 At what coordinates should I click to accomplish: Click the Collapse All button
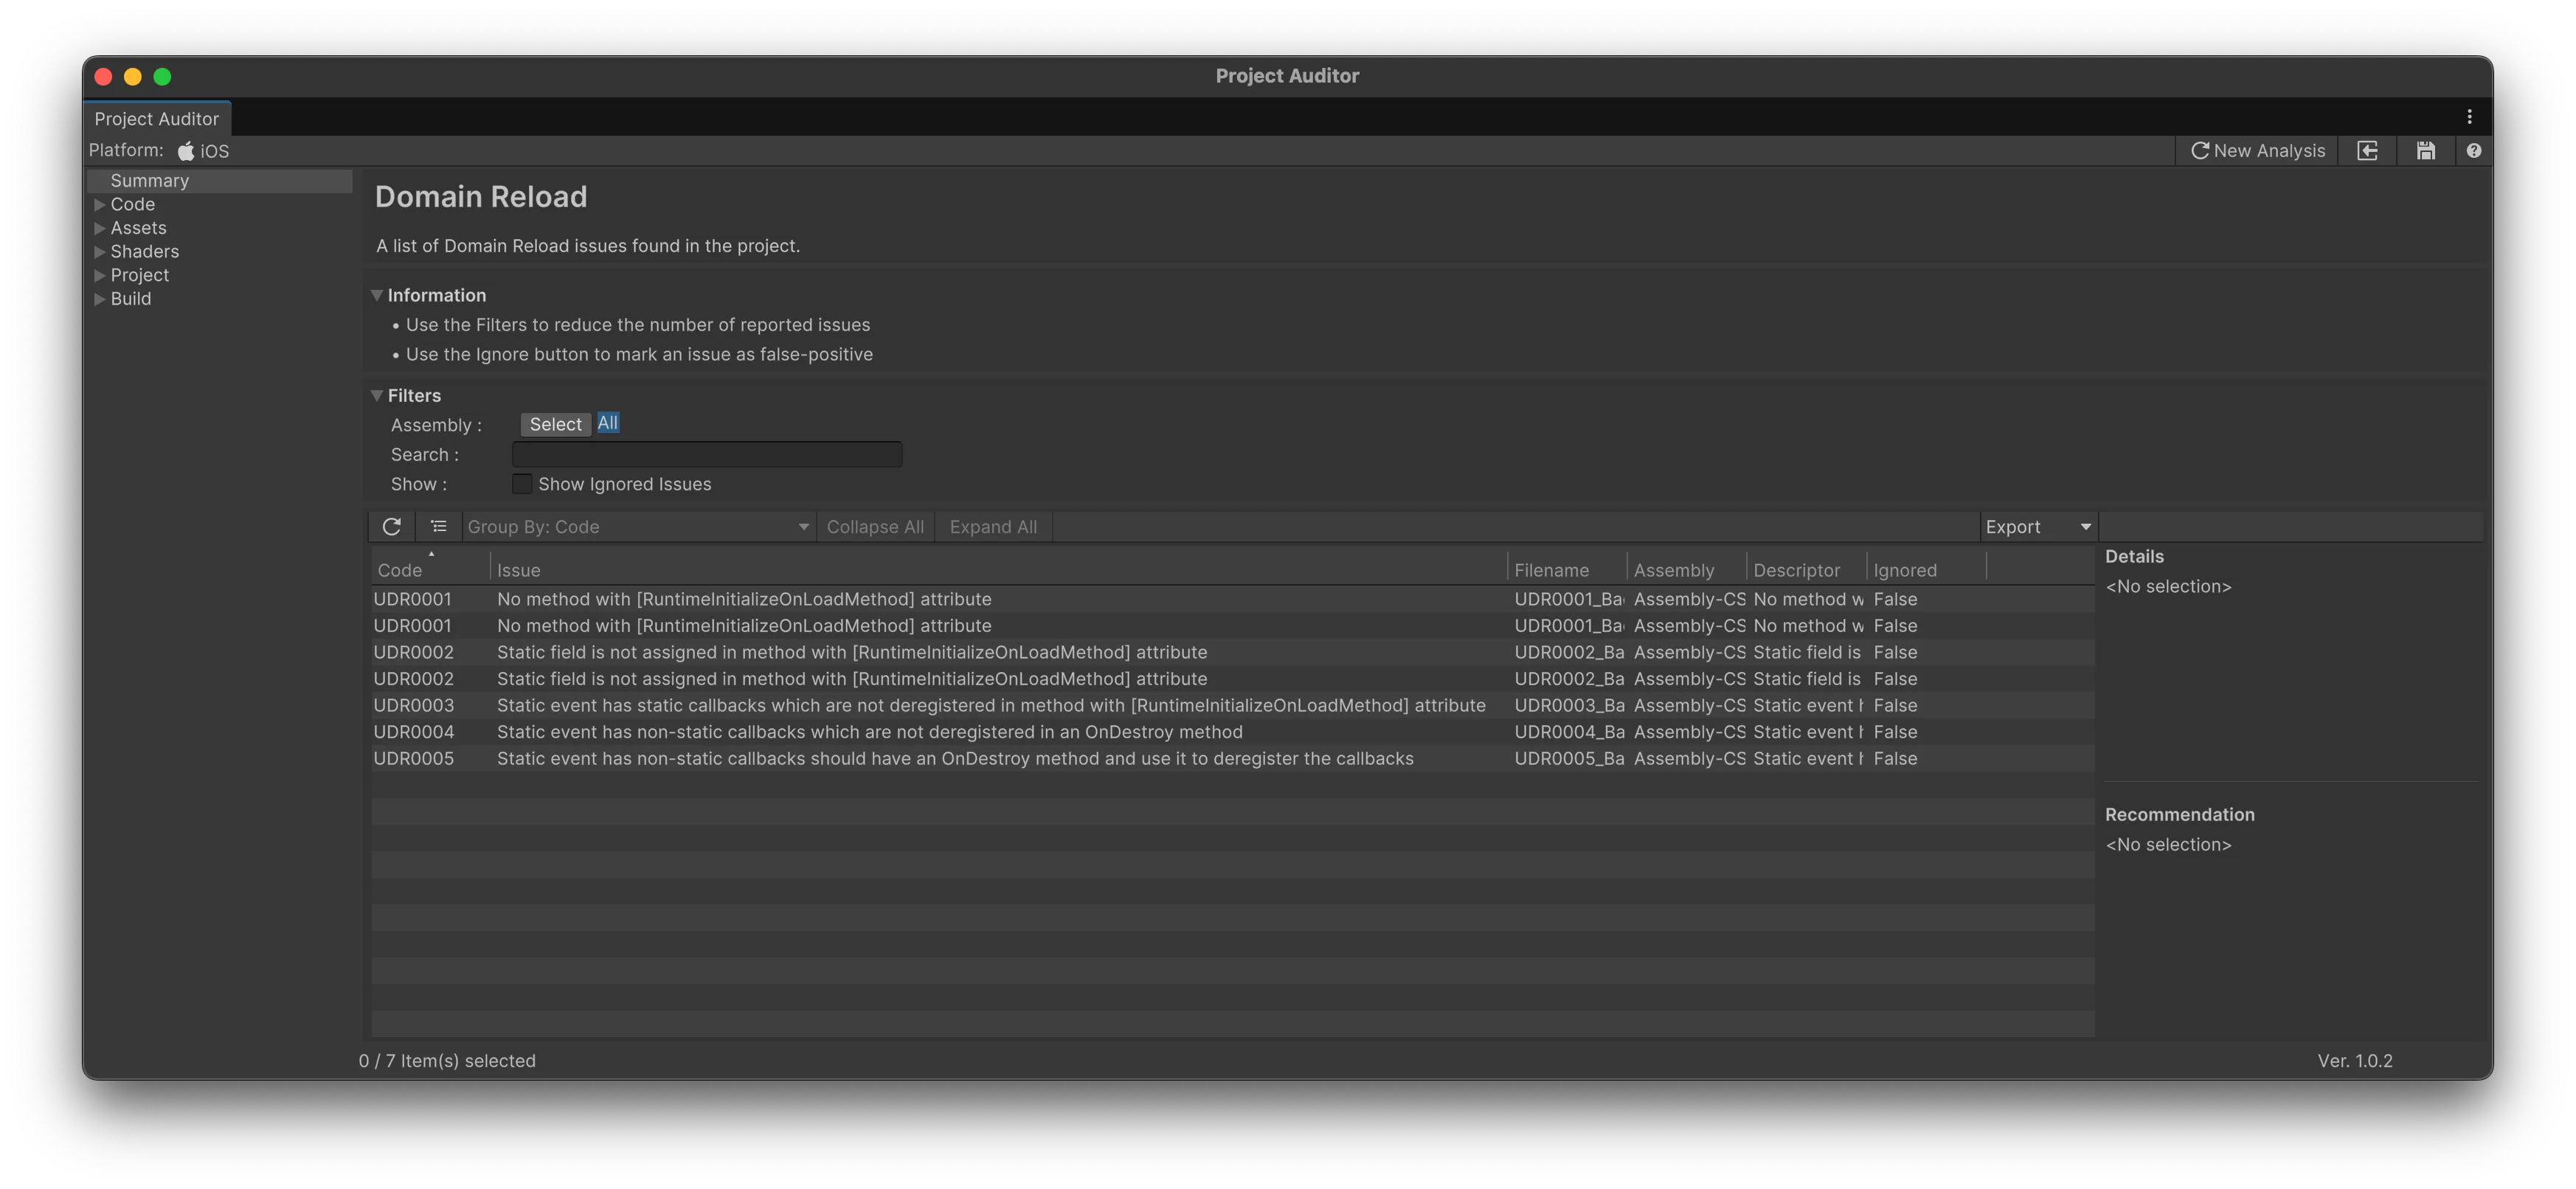[x=875, y=526]
